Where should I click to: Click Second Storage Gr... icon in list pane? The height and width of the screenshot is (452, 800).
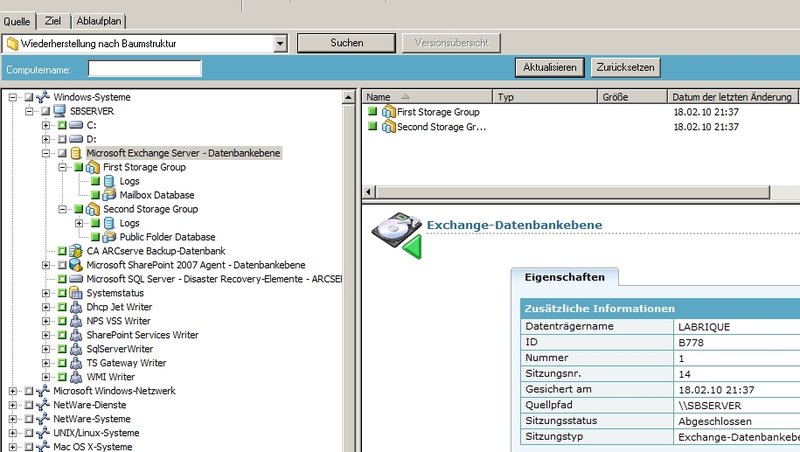(x=389, y=126)
